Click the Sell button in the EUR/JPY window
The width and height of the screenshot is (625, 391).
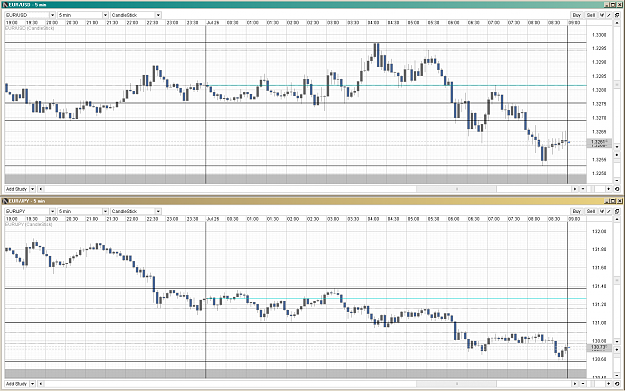(591, 211)
